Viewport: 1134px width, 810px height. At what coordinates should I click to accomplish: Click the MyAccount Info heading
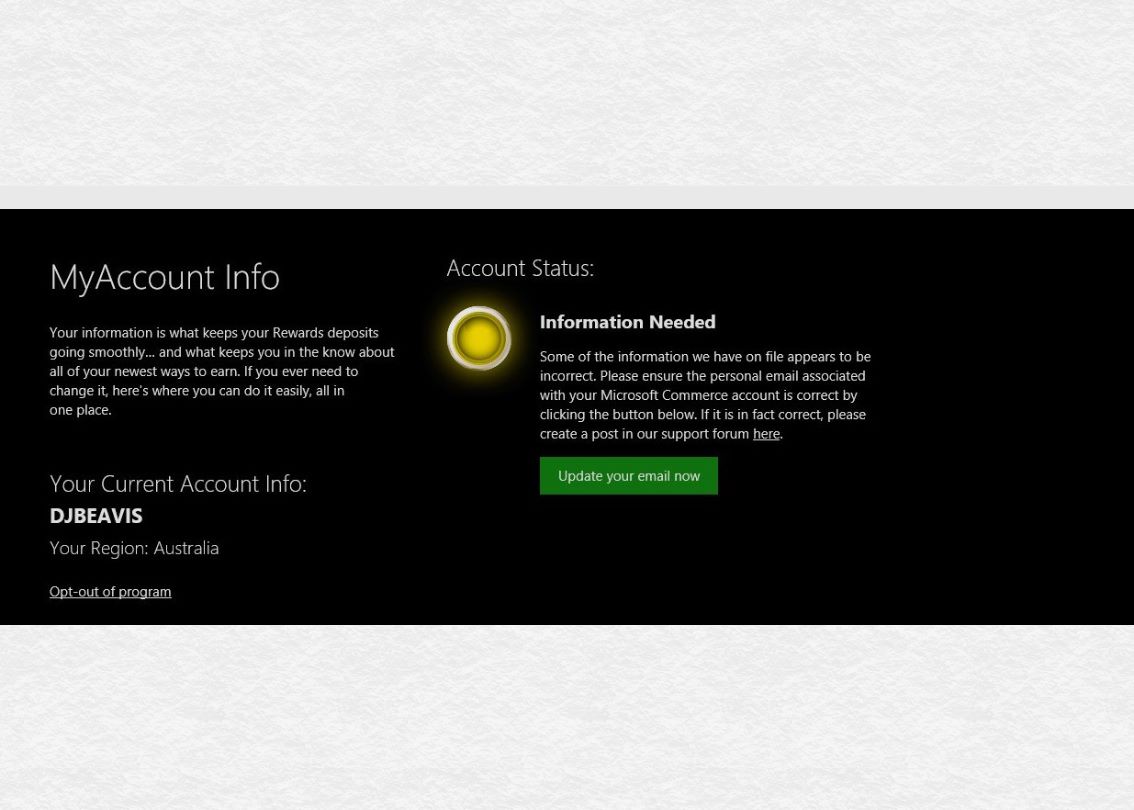(164, 277)
